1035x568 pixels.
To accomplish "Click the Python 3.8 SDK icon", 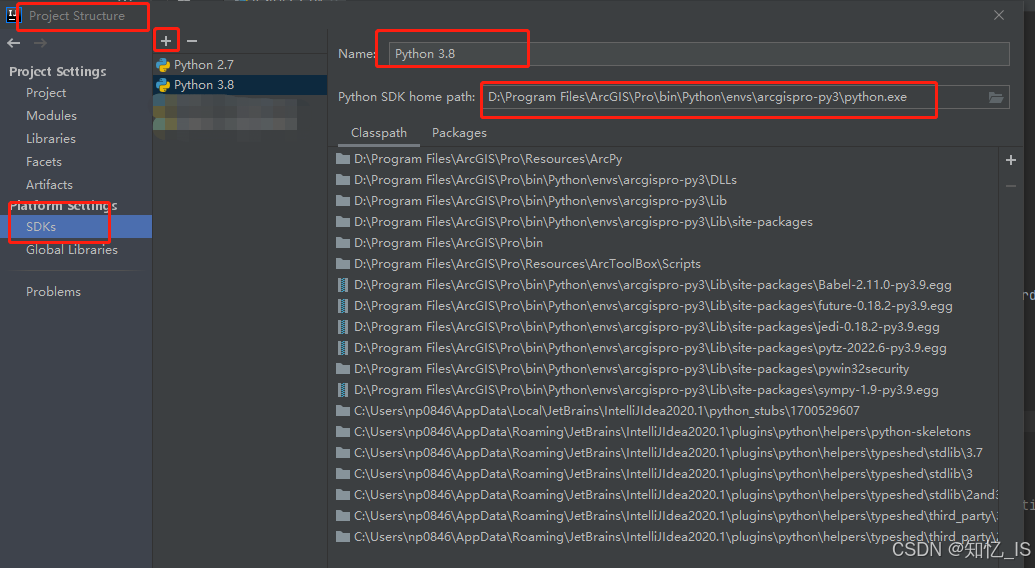I will pyautogui.click(x=163, y=84).
